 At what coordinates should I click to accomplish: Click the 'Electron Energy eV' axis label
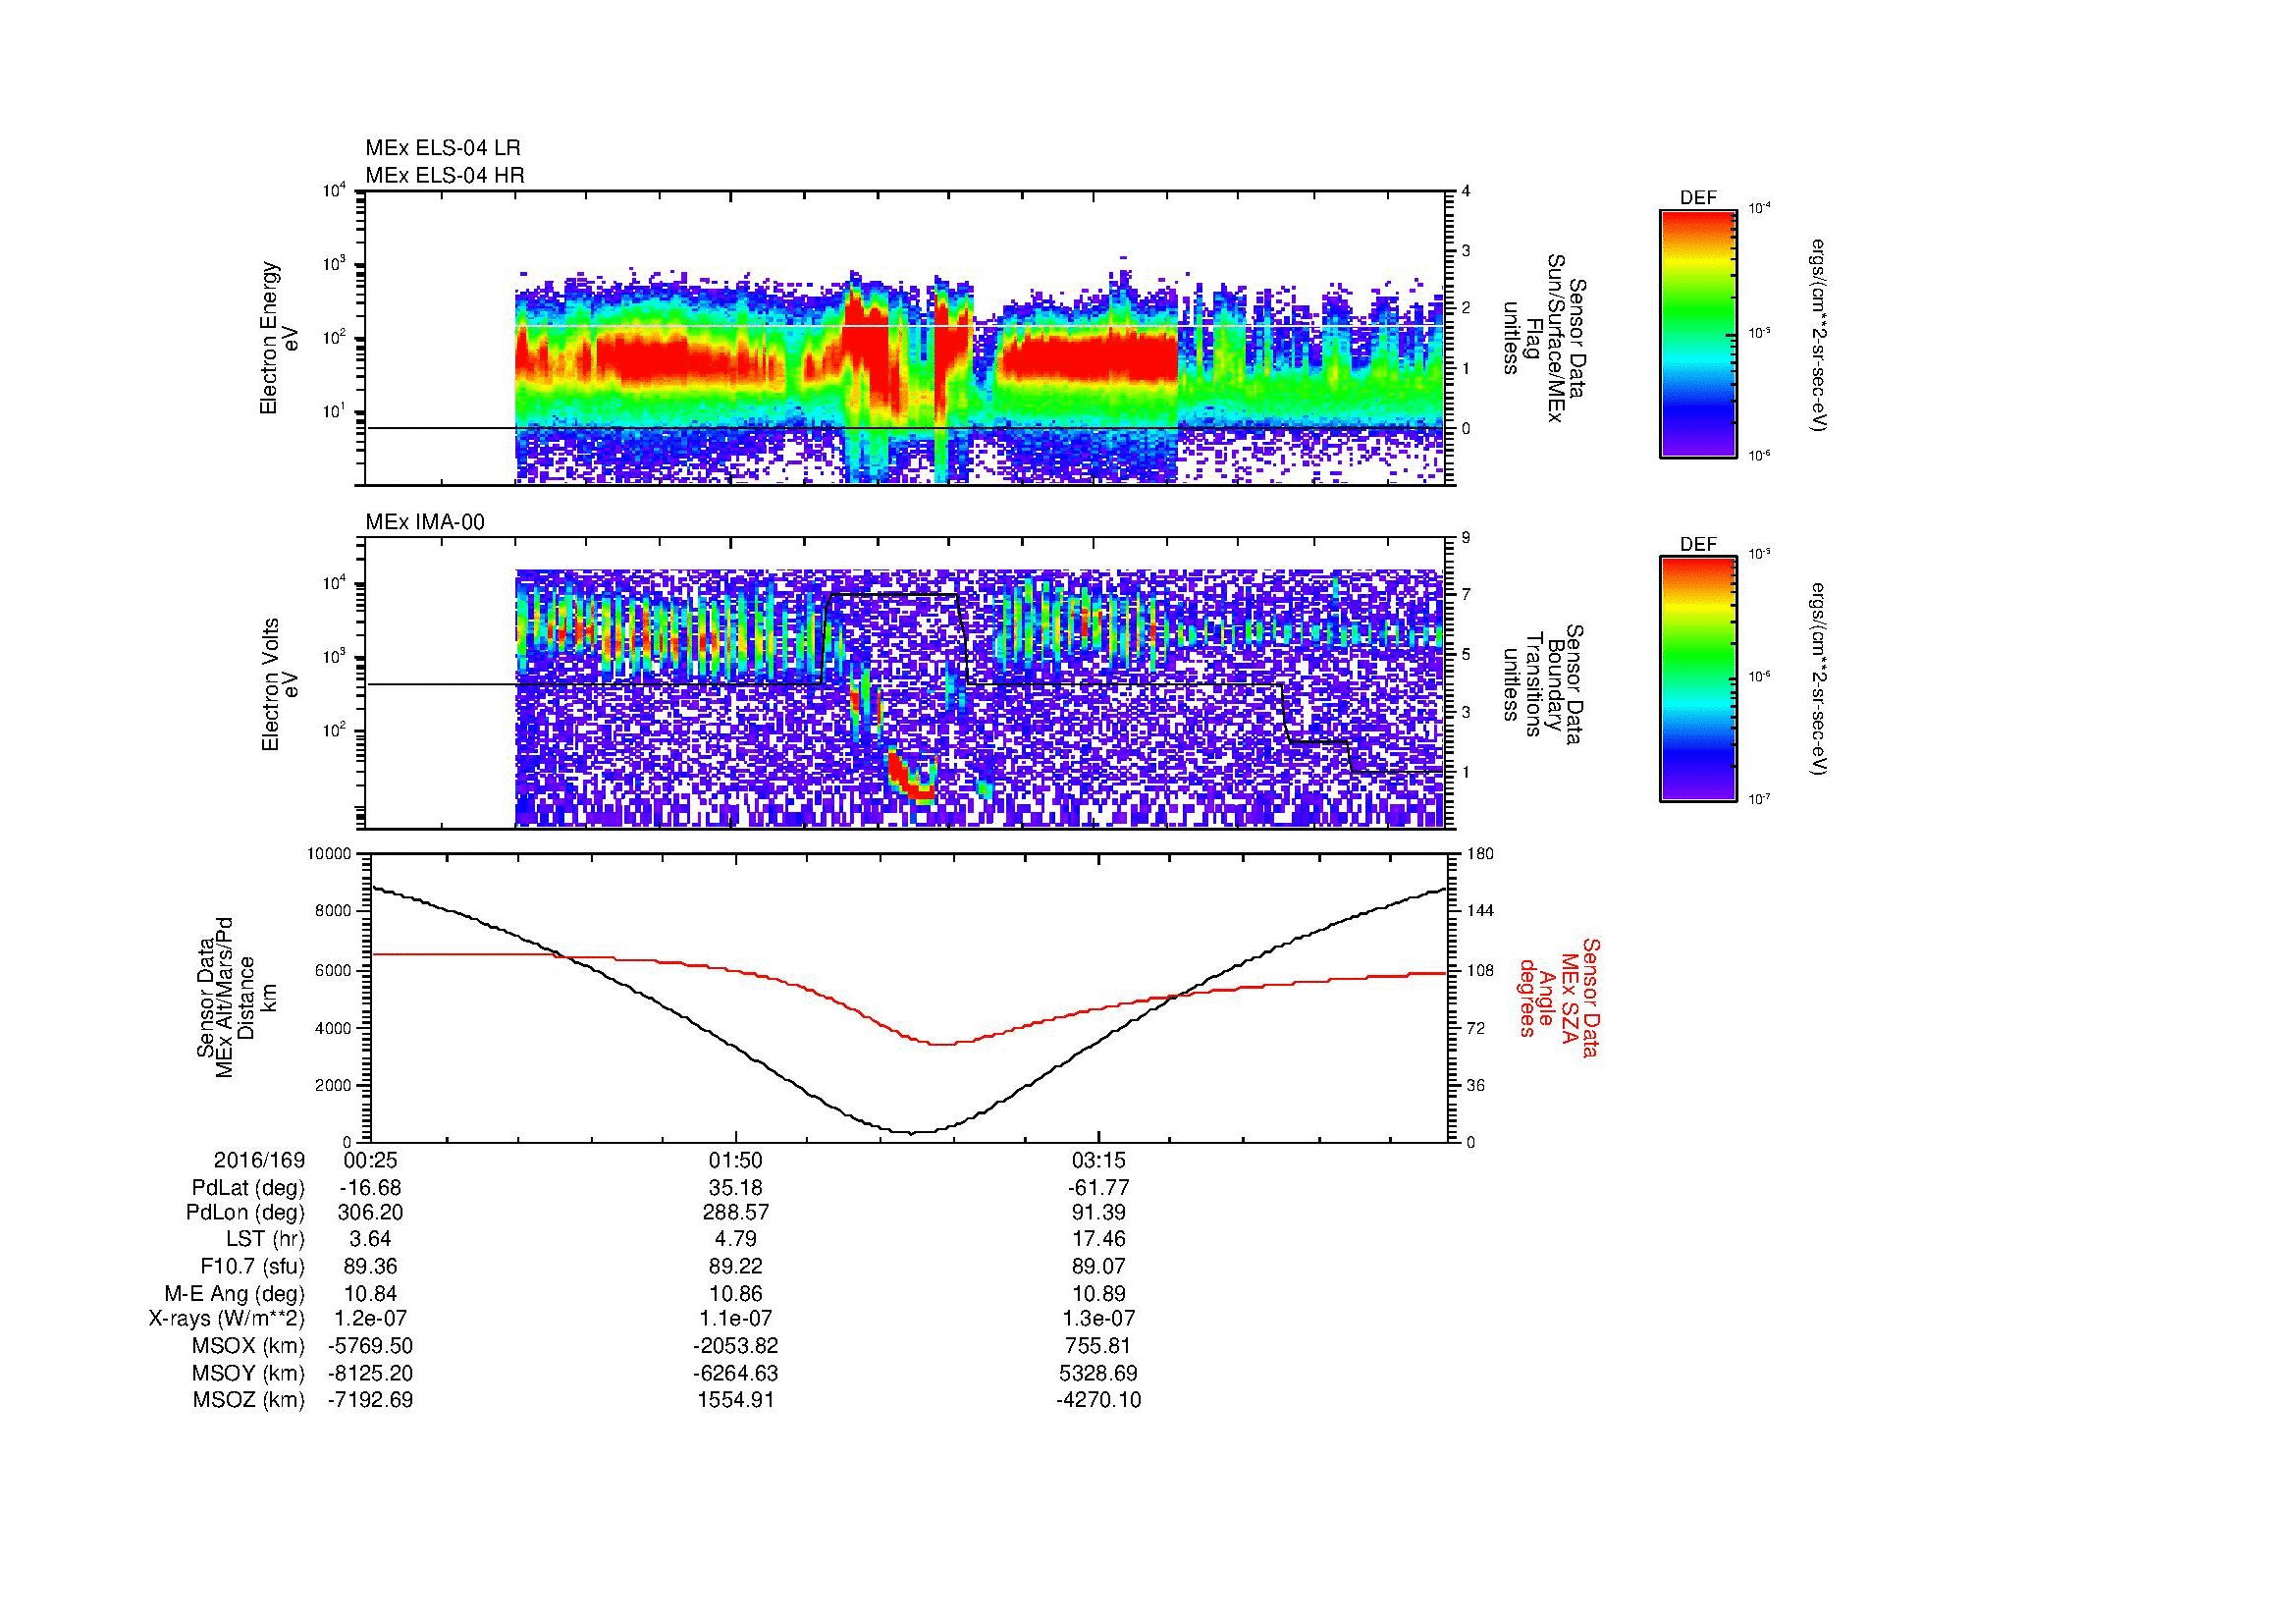pyautogui.click(x=280, y=338)
